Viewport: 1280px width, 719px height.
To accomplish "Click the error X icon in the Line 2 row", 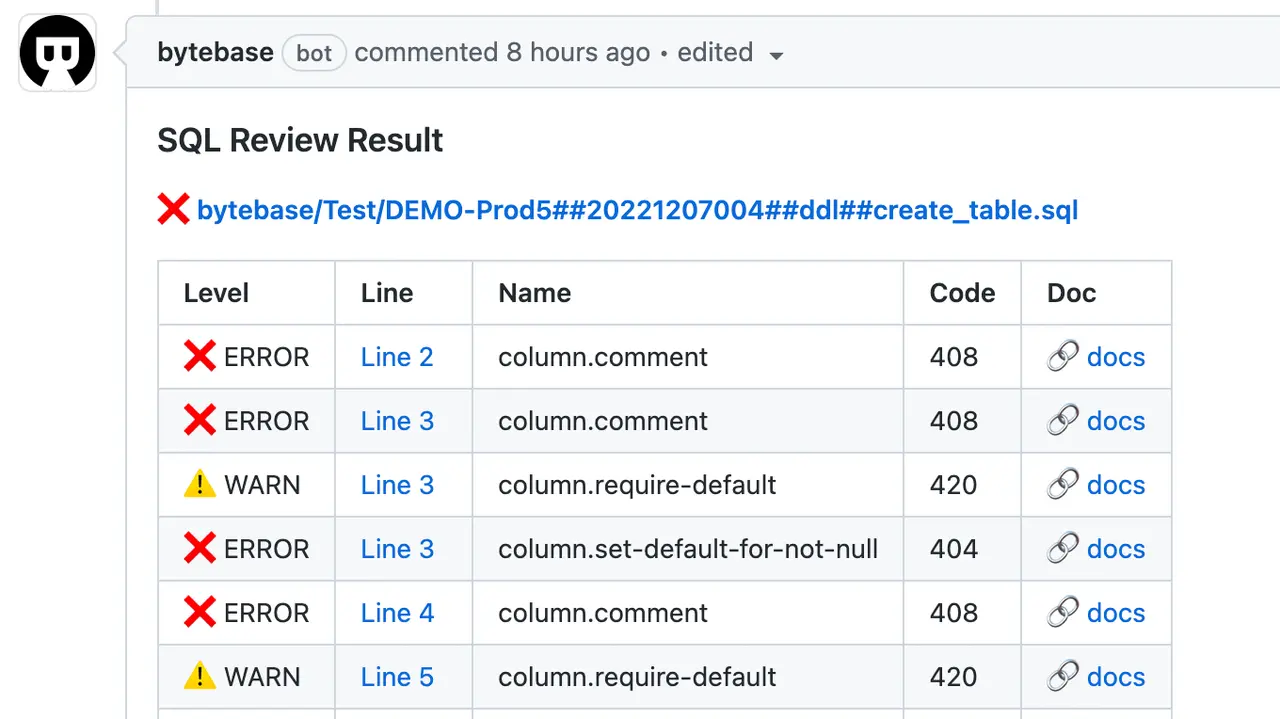I will click(x=200, y=357).
